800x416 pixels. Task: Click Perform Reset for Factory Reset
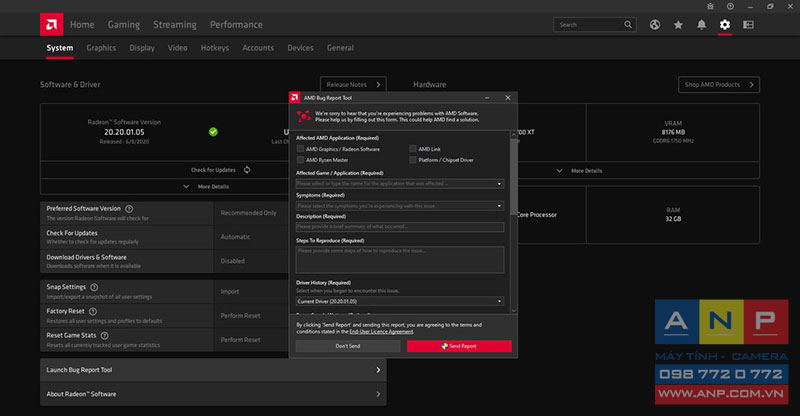click(x=240, y=316)
